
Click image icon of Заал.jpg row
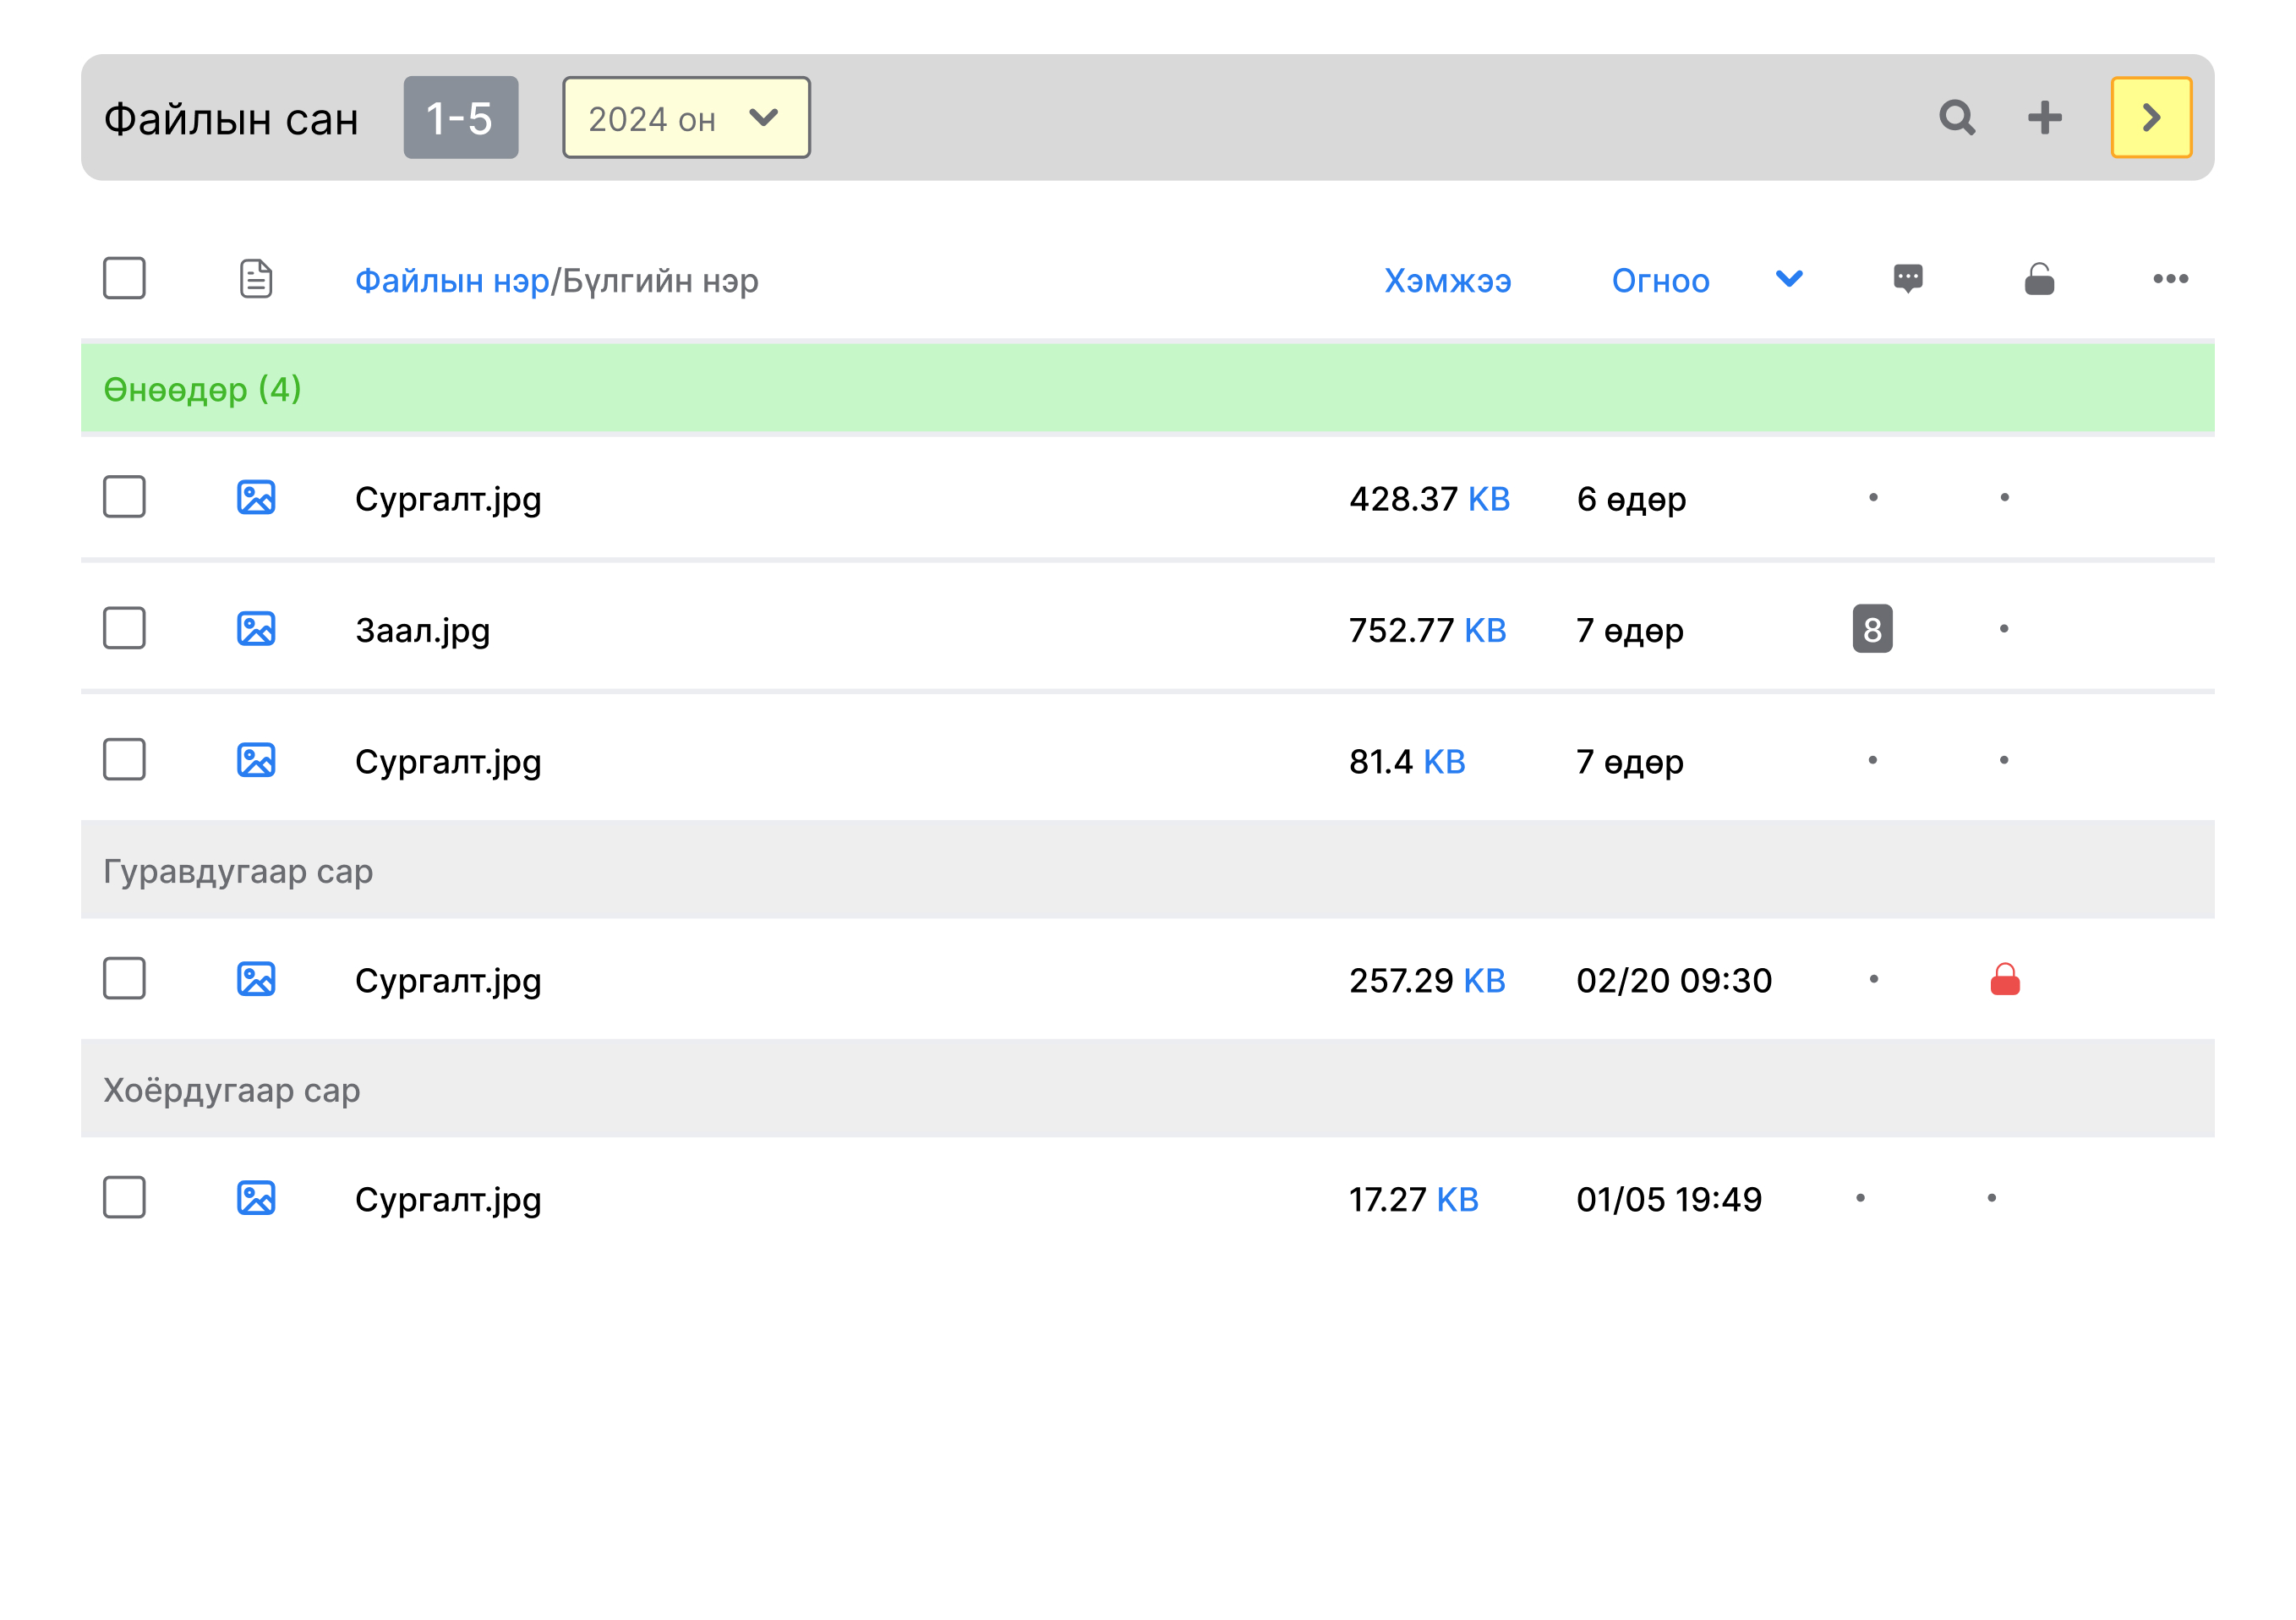[256, 629]
